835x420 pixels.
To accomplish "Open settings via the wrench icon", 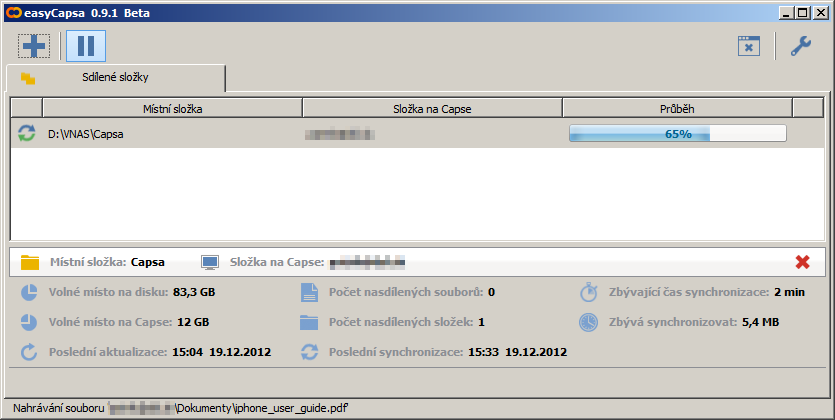I will pyautogui.click(x=801, y=46).
